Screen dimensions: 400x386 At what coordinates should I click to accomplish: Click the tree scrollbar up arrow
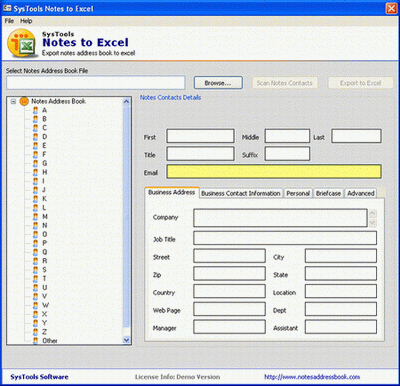[126, 101]
